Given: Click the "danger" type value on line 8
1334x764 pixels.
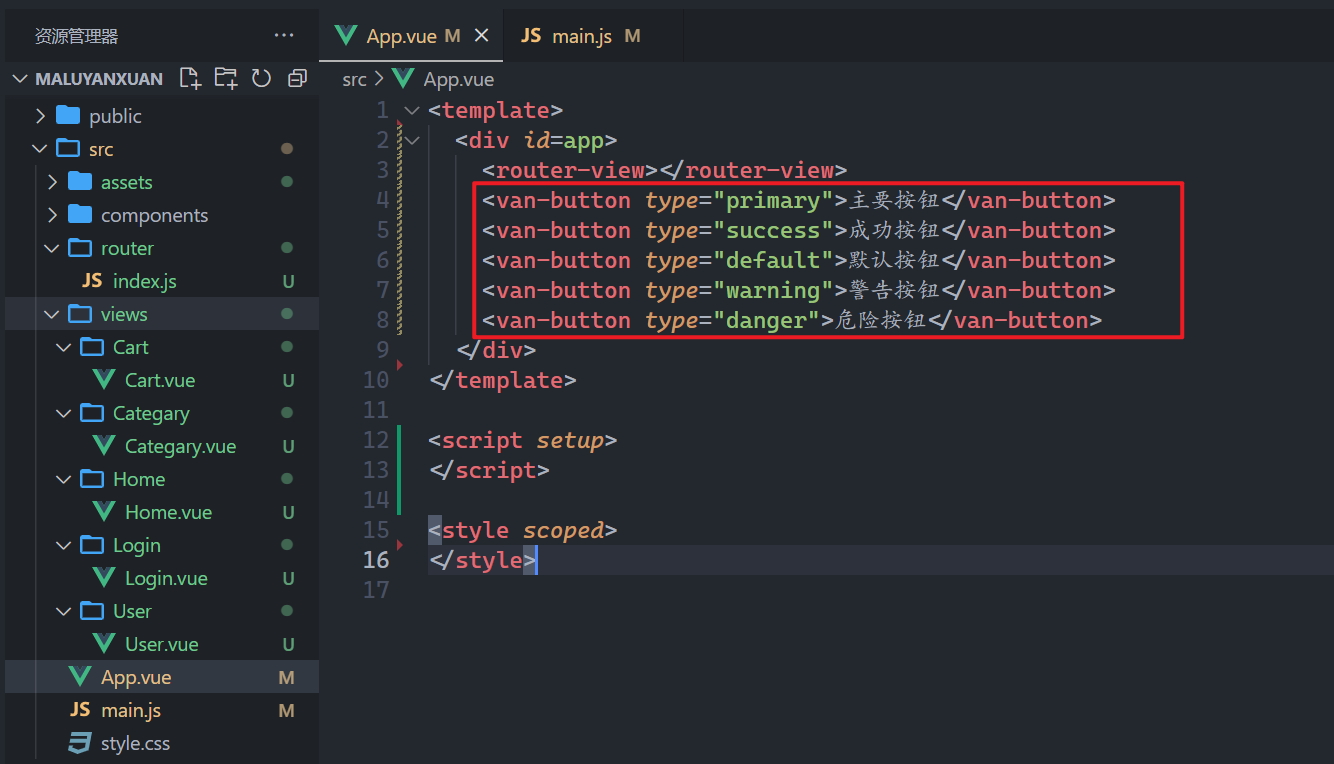Looking at the screenshot, I should [x=766, y=320].
